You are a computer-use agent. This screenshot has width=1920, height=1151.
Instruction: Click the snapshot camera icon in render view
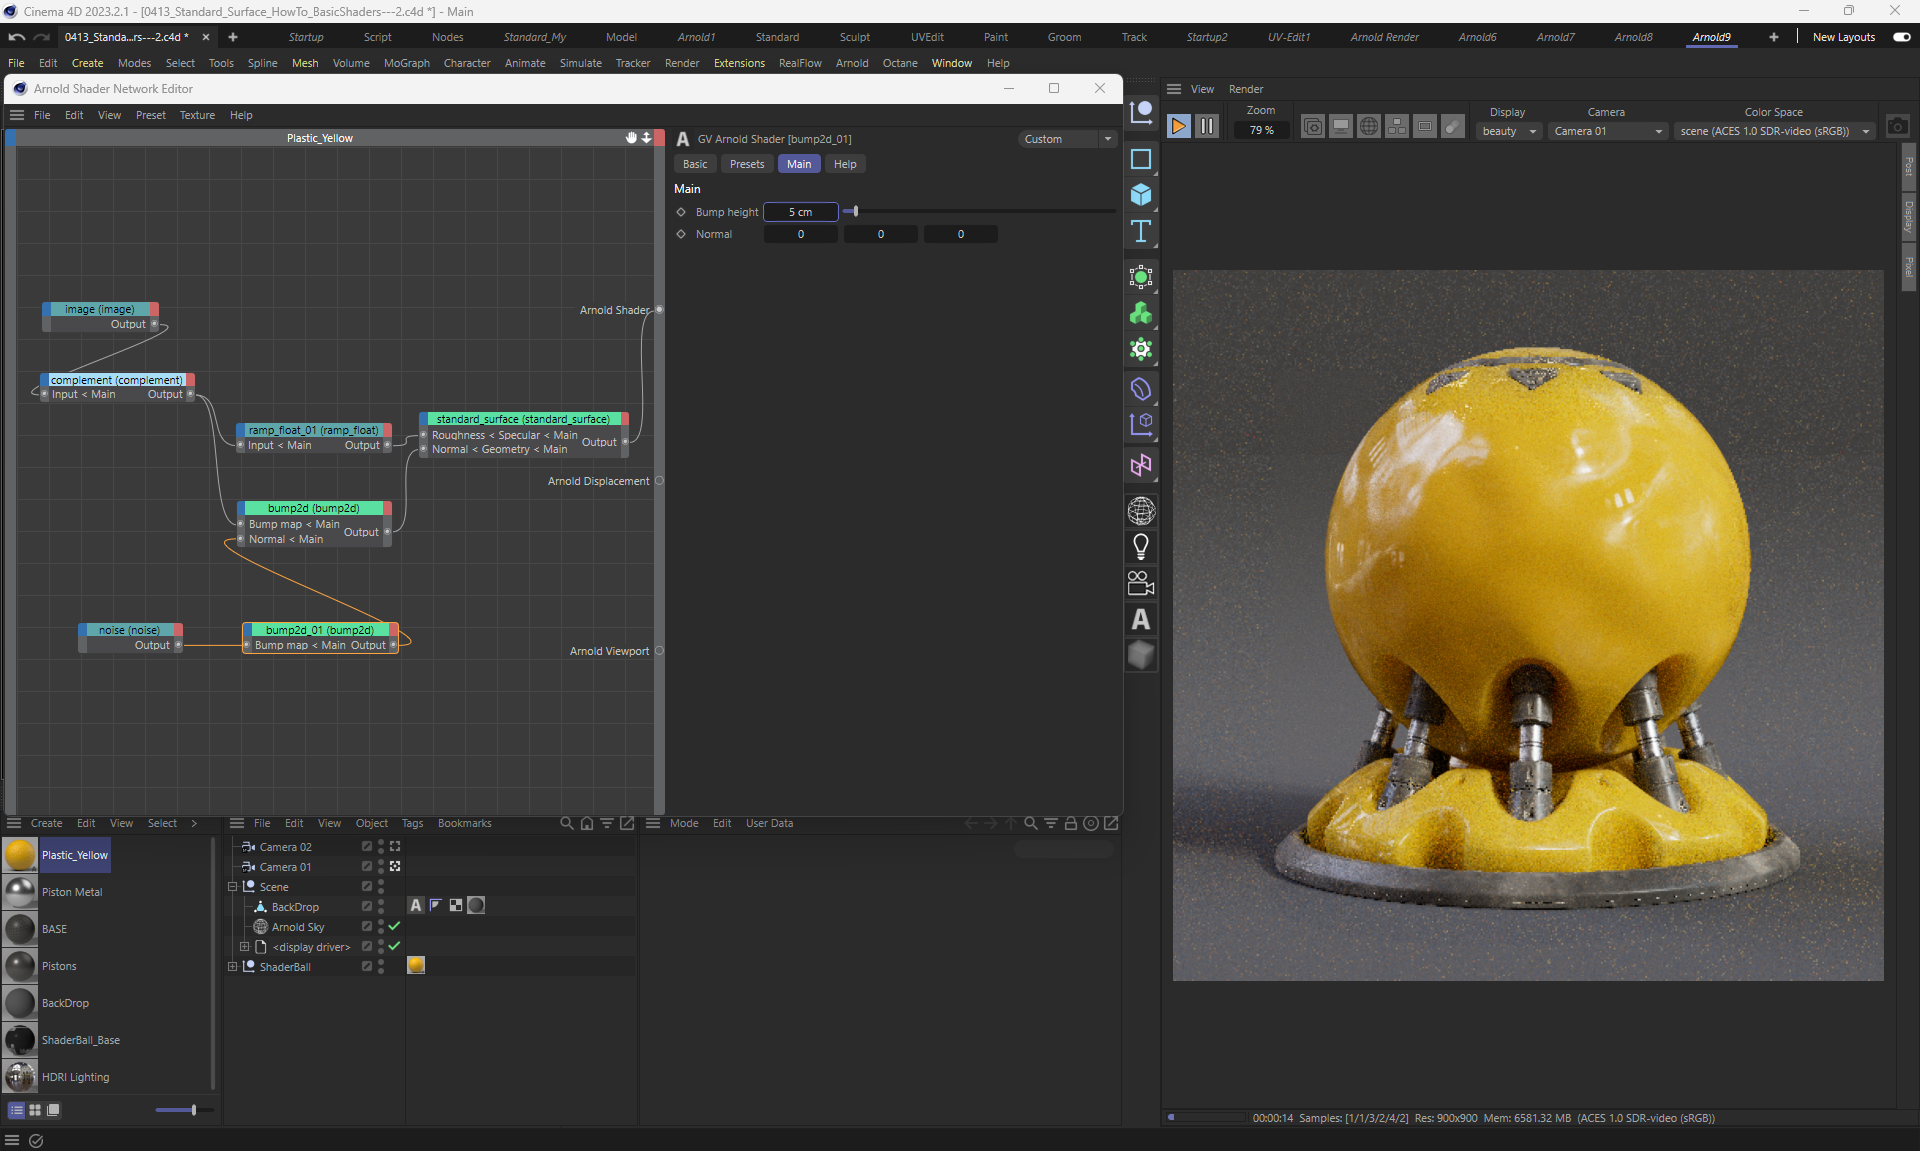(x=1897, y=126)
